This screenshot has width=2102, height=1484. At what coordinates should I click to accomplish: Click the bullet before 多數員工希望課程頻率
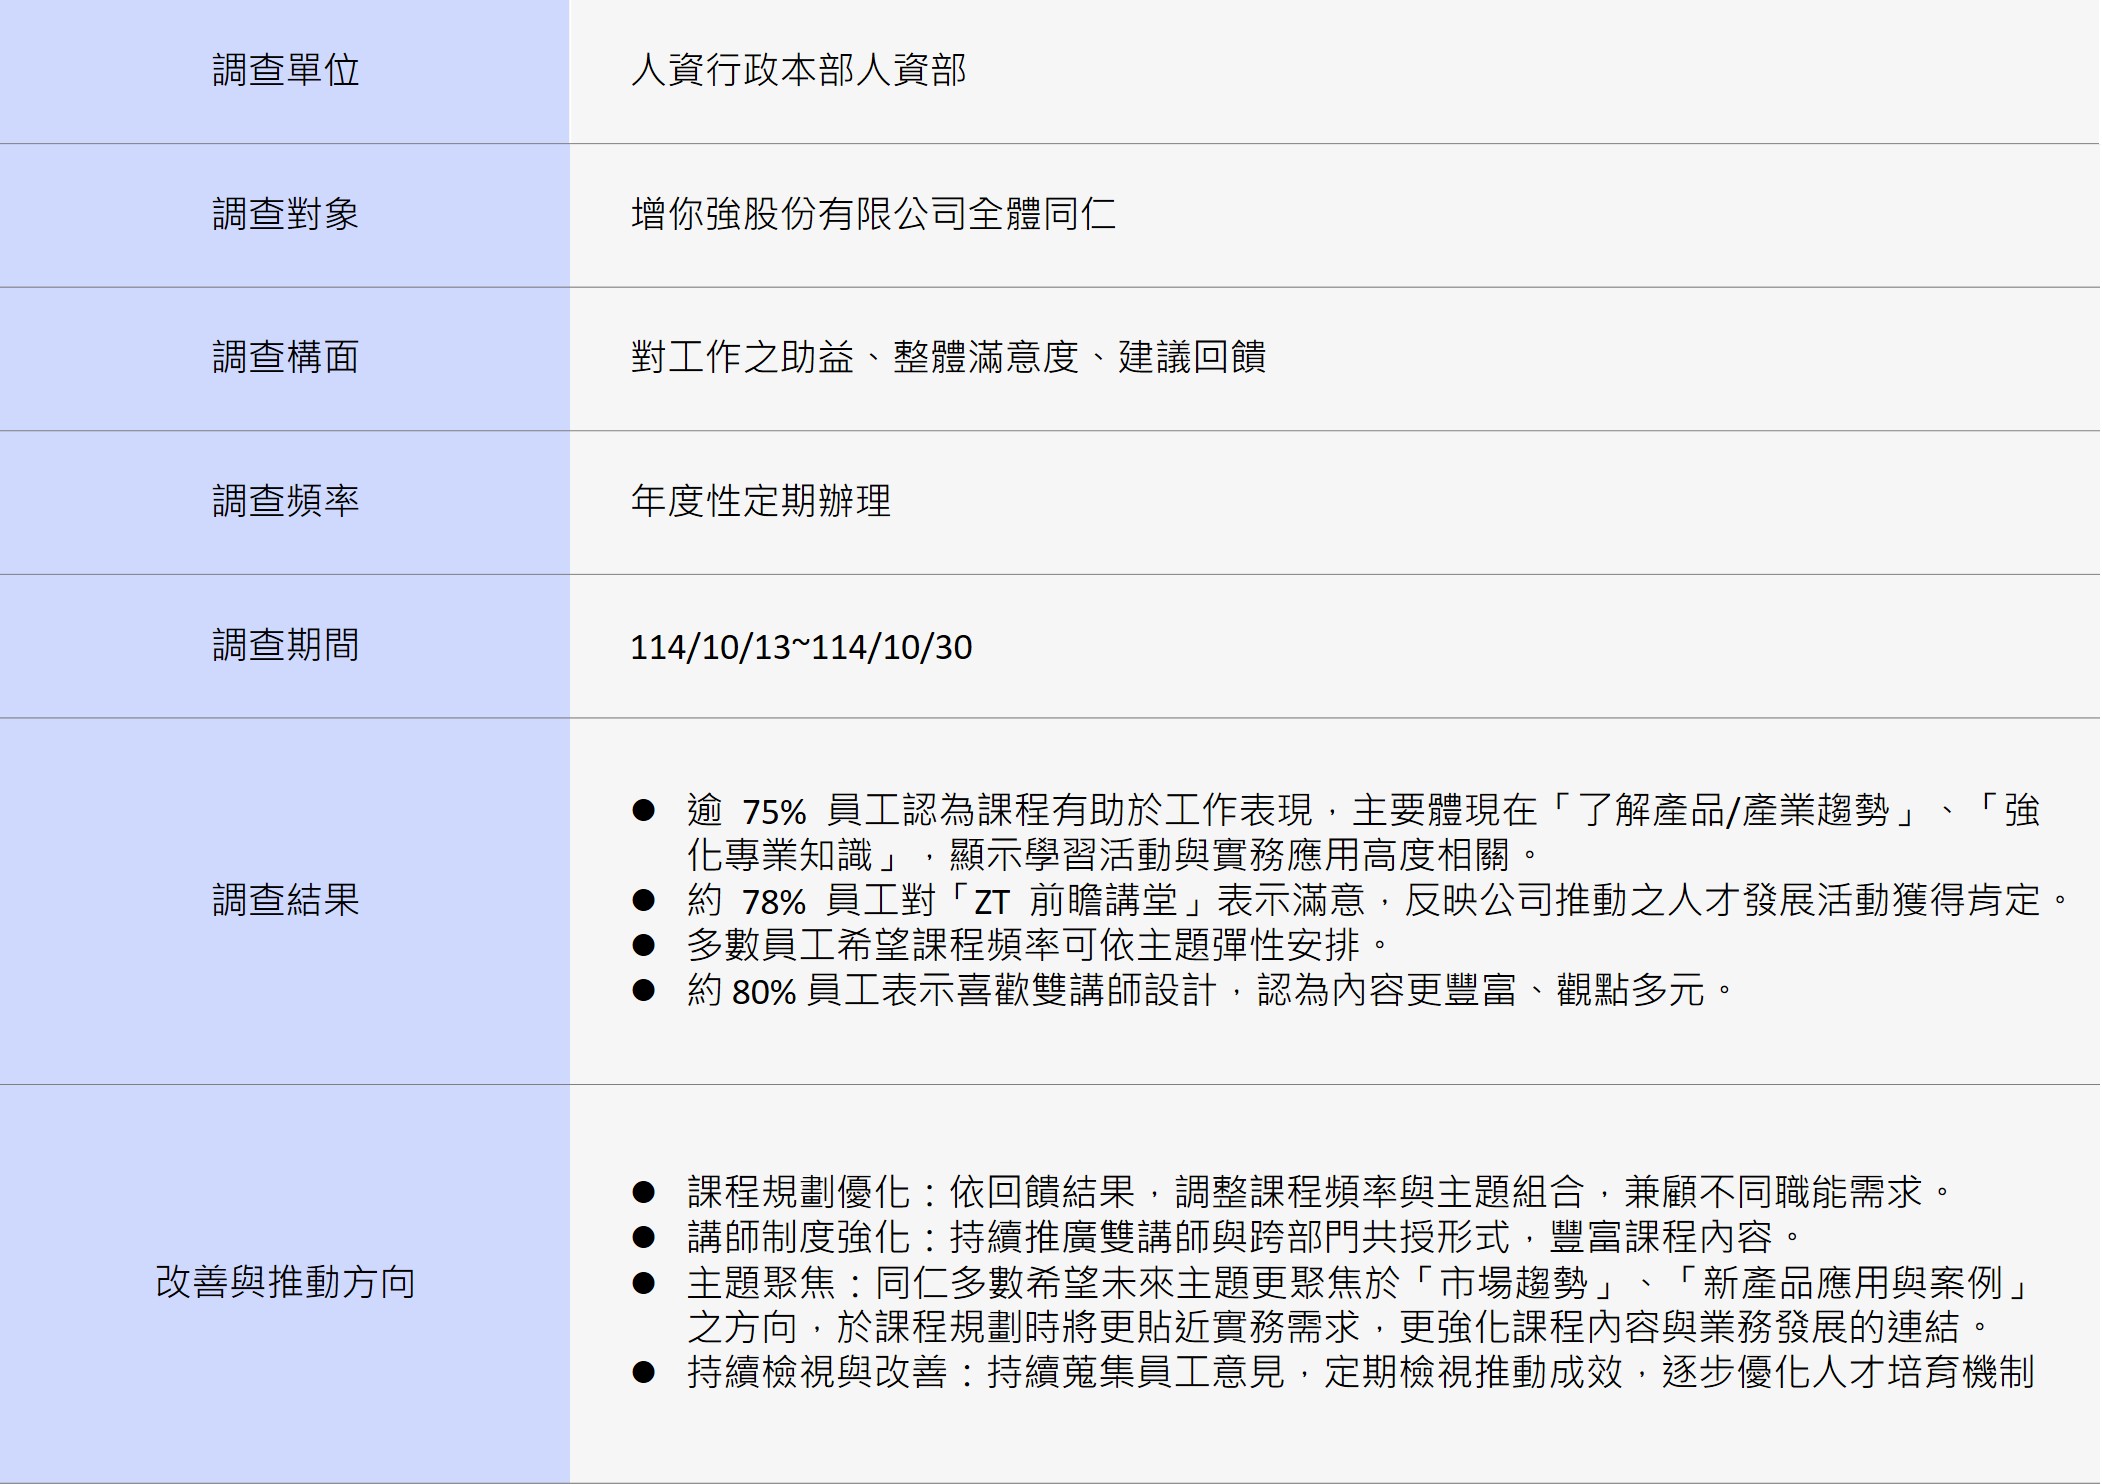point(643,945)
